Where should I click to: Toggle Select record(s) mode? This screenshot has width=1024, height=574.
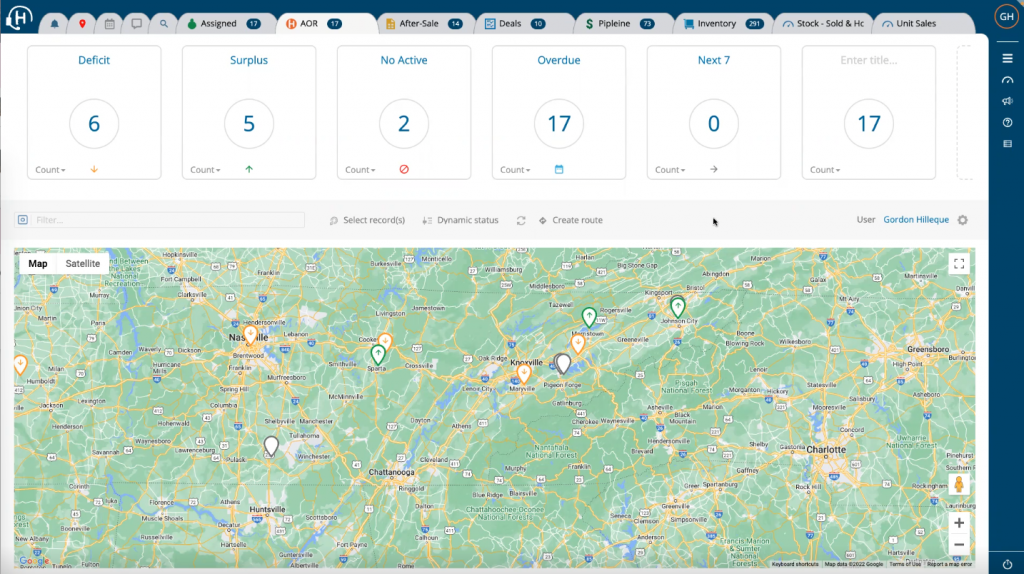[x=367, y=220]
